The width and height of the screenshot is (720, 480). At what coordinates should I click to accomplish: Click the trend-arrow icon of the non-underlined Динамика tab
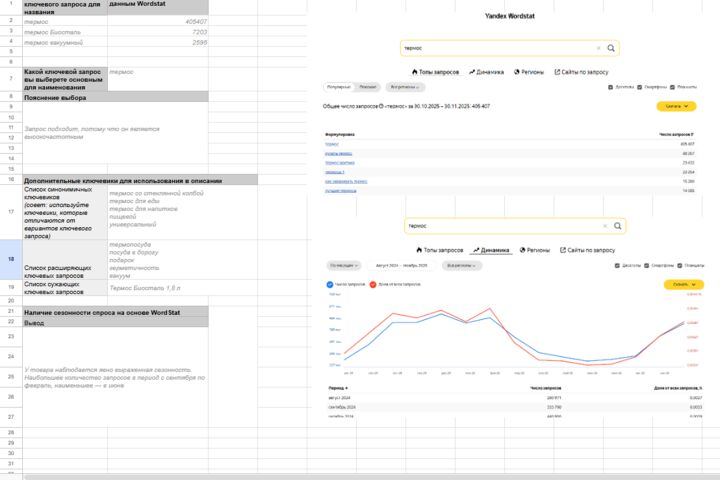click(472, 72)
